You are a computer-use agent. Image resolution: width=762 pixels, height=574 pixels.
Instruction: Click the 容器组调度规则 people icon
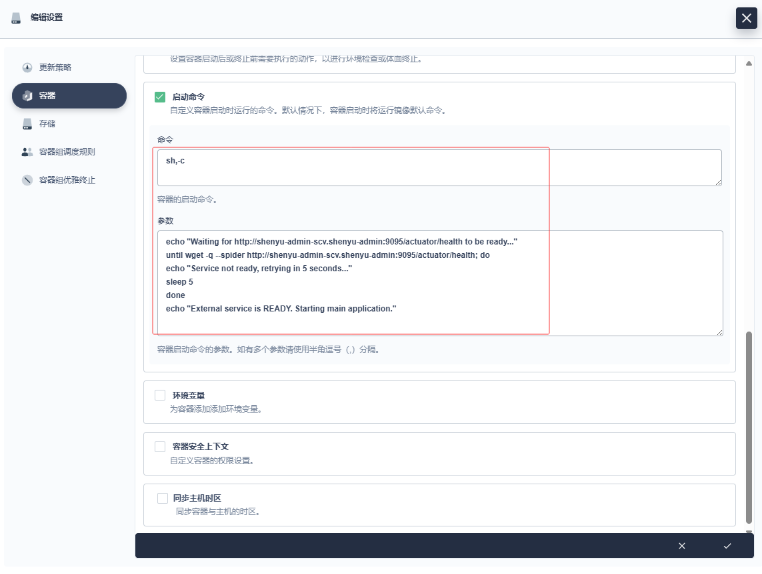(x=28, y=152)
